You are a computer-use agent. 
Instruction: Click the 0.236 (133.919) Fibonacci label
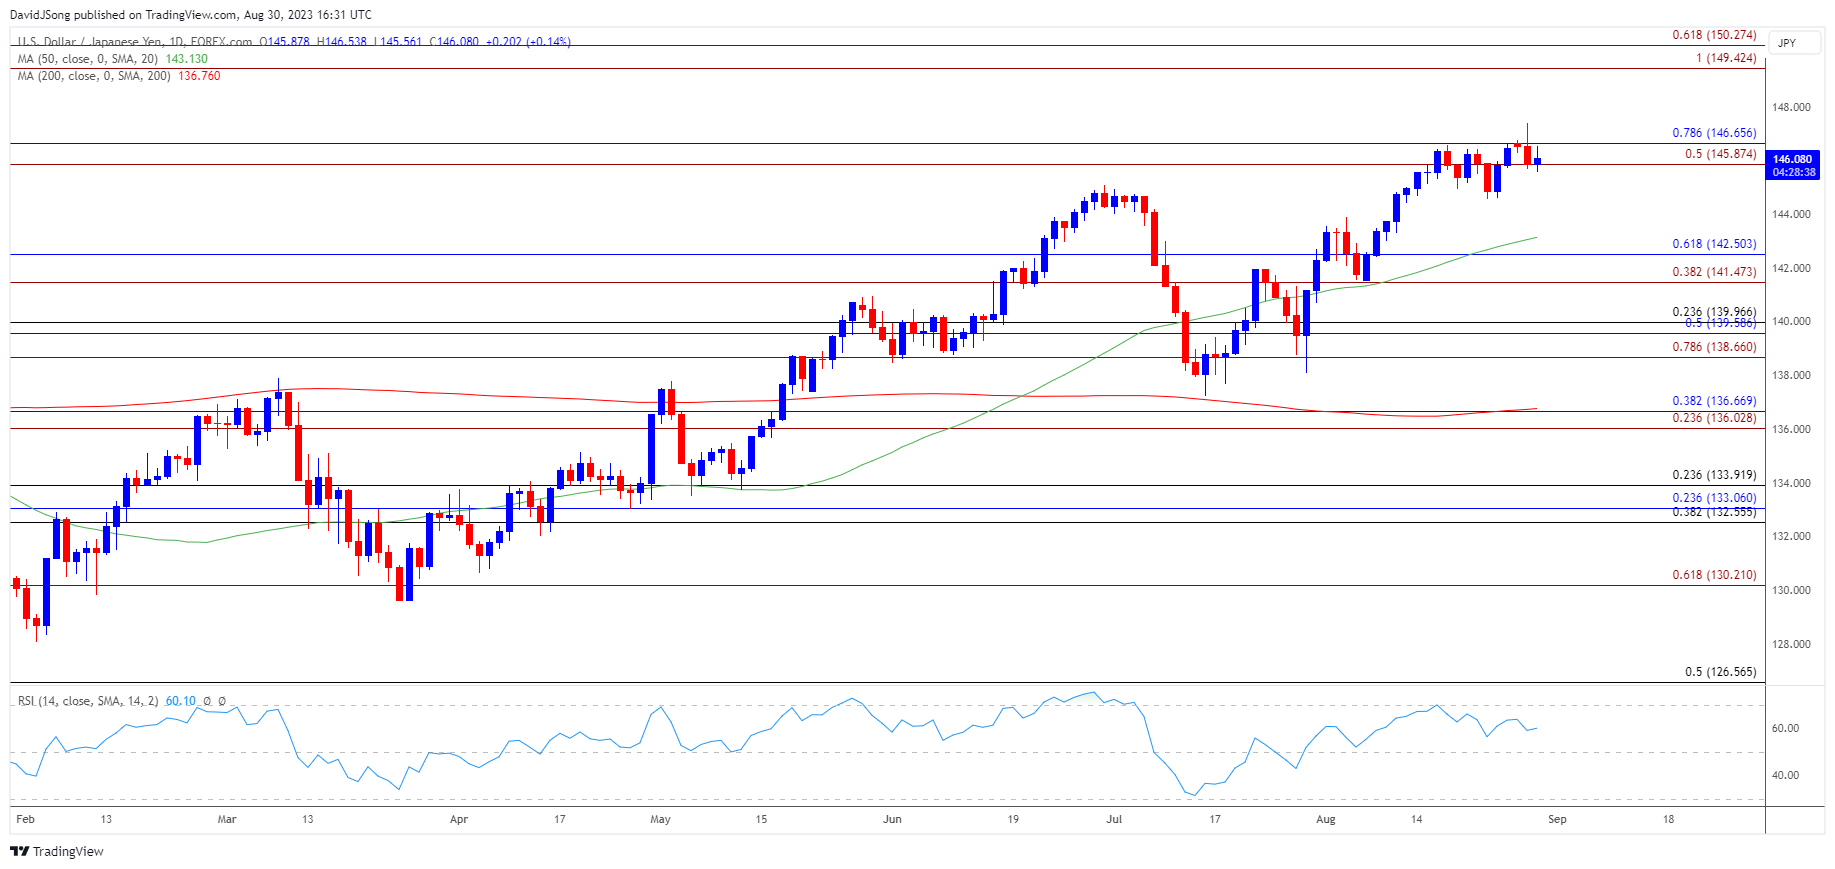[1714, 475]
